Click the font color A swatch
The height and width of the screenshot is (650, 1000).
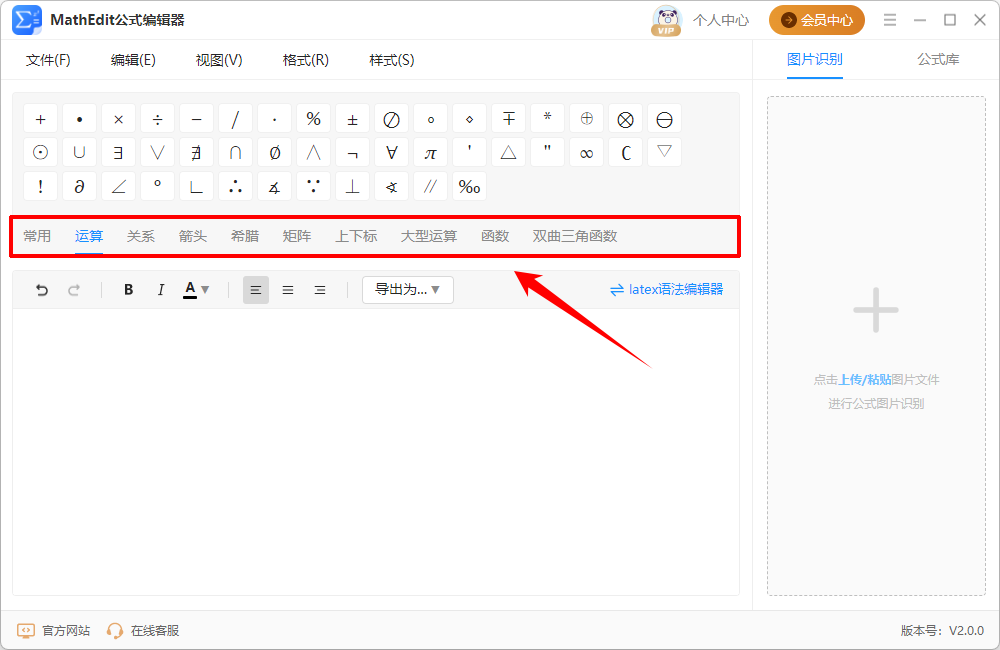[x=190, y=290]
